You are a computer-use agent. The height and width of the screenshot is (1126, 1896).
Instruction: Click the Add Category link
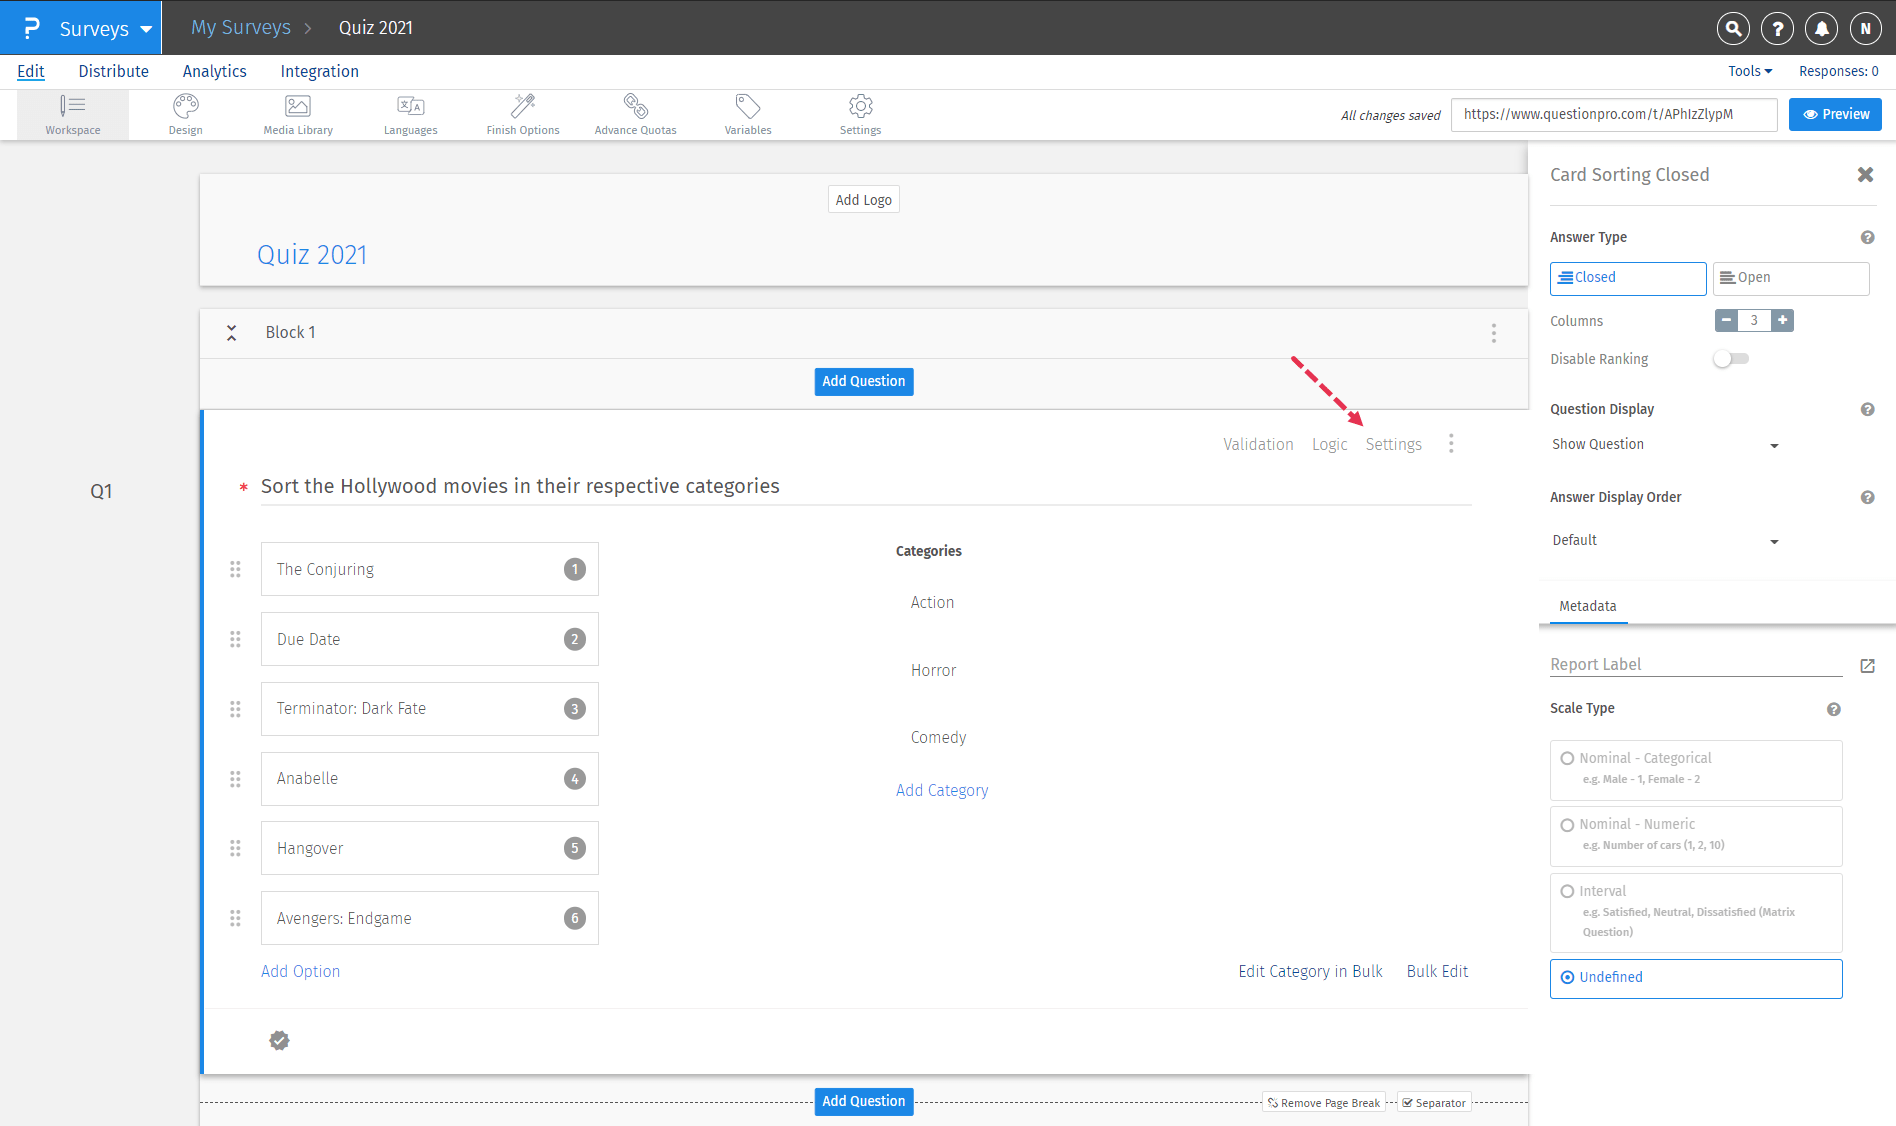click(941, 790)
